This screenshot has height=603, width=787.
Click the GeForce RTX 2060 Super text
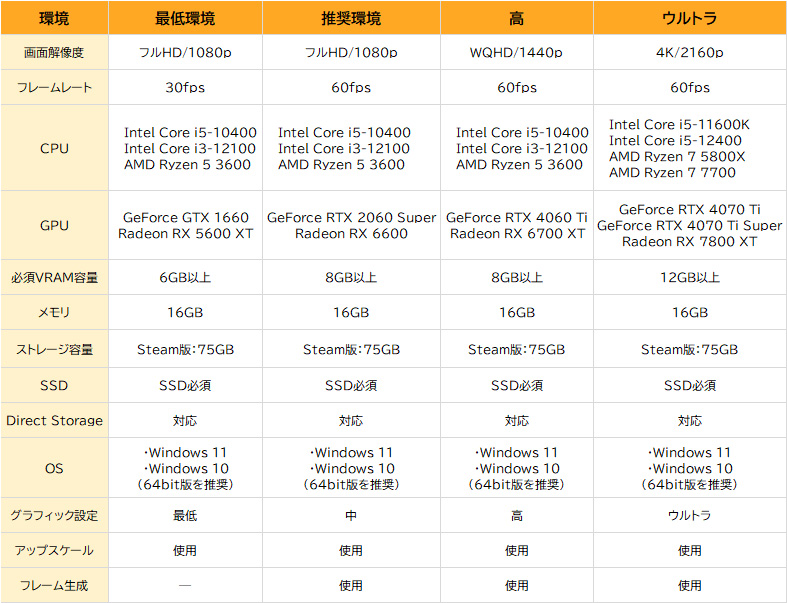tap(351, 217)
